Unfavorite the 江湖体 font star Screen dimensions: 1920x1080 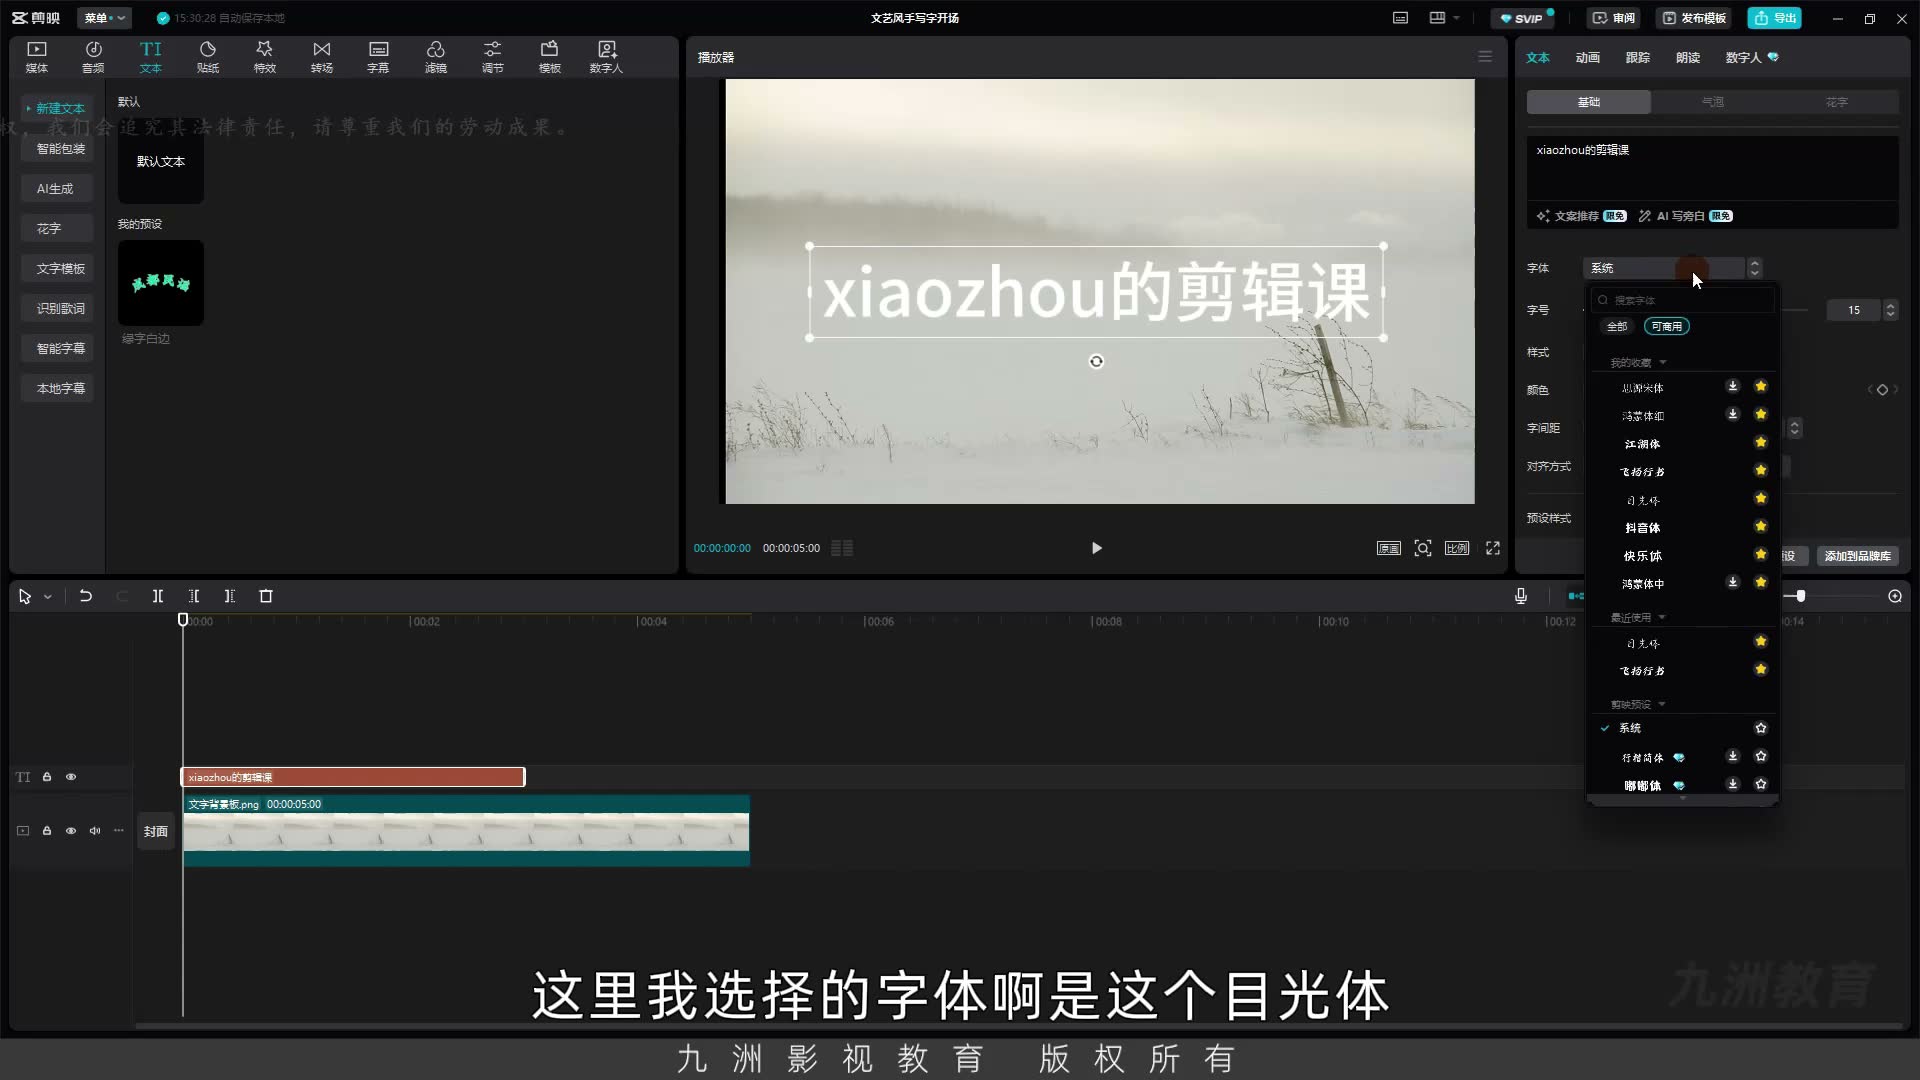click(x=1761, y=442)
